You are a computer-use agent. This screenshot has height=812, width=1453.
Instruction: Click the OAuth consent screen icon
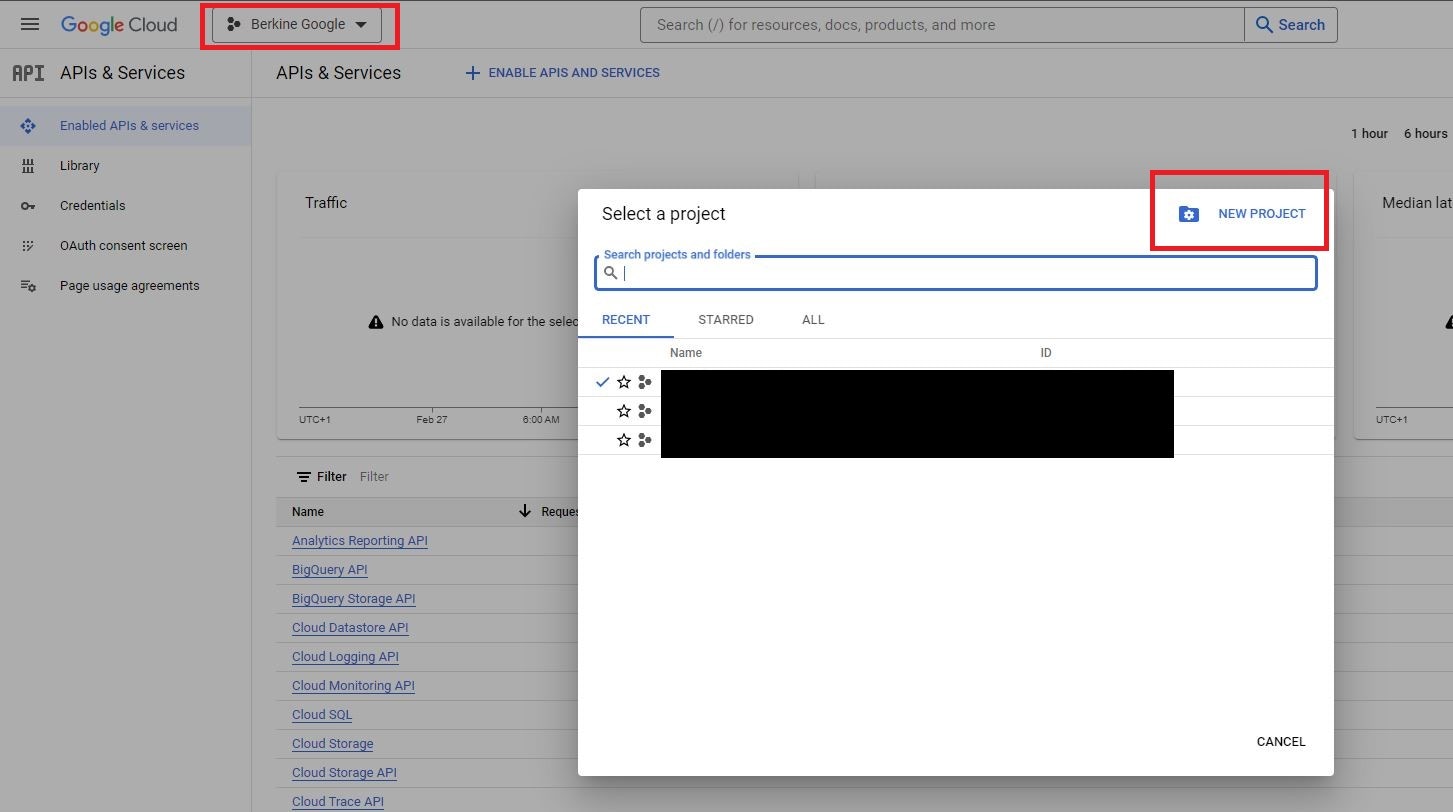pos(28,246)
